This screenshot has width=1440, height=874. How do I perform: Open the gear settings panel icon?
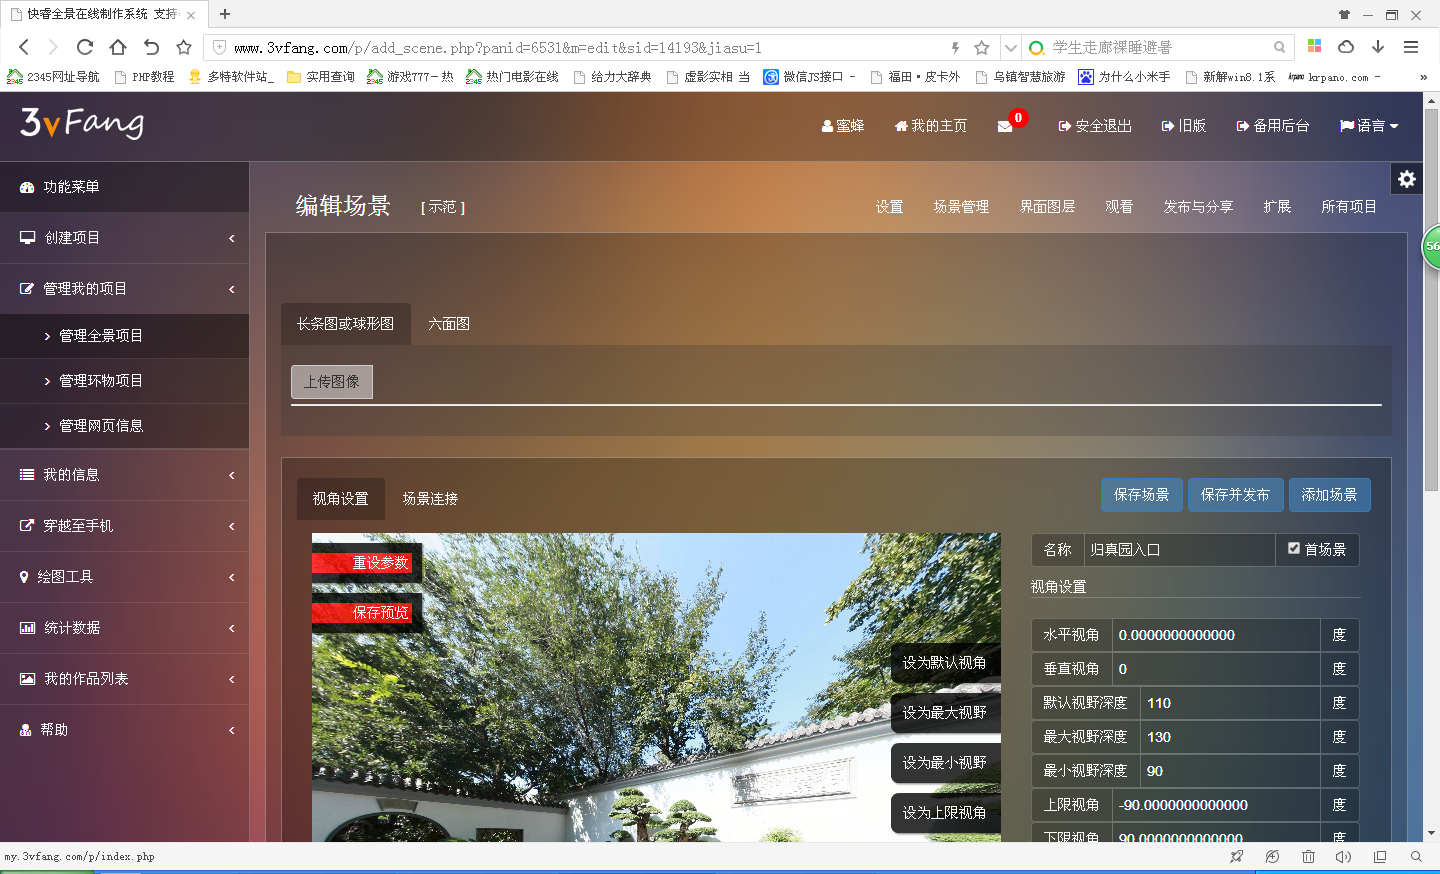point(1407,179)
